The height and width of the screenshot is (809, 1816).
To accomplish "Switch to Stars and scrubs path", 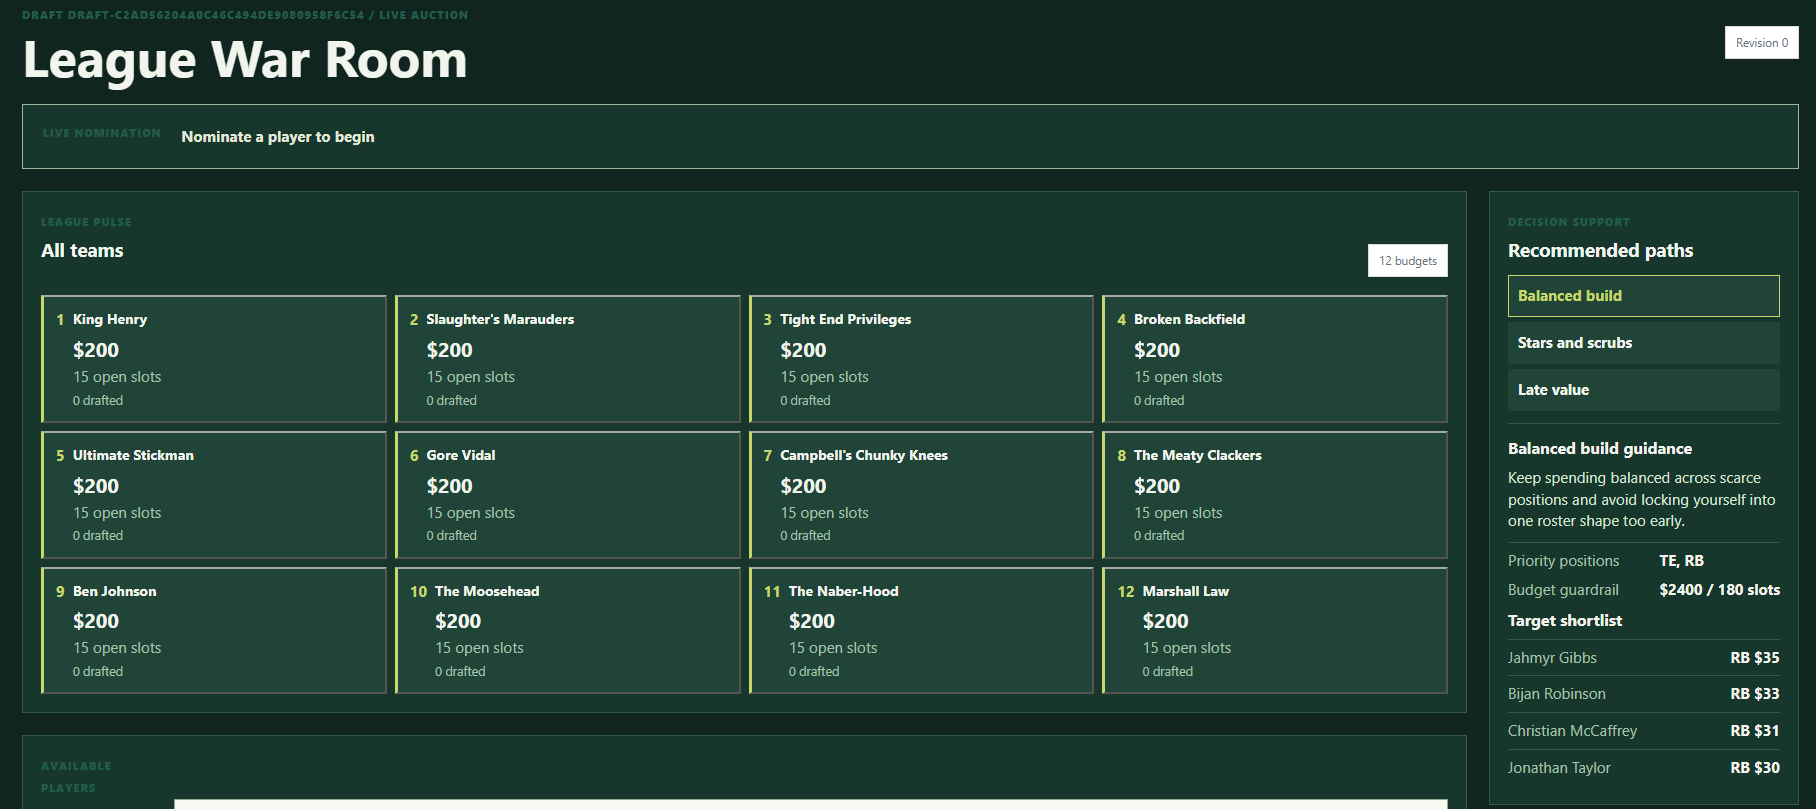I will point(1643,343).
